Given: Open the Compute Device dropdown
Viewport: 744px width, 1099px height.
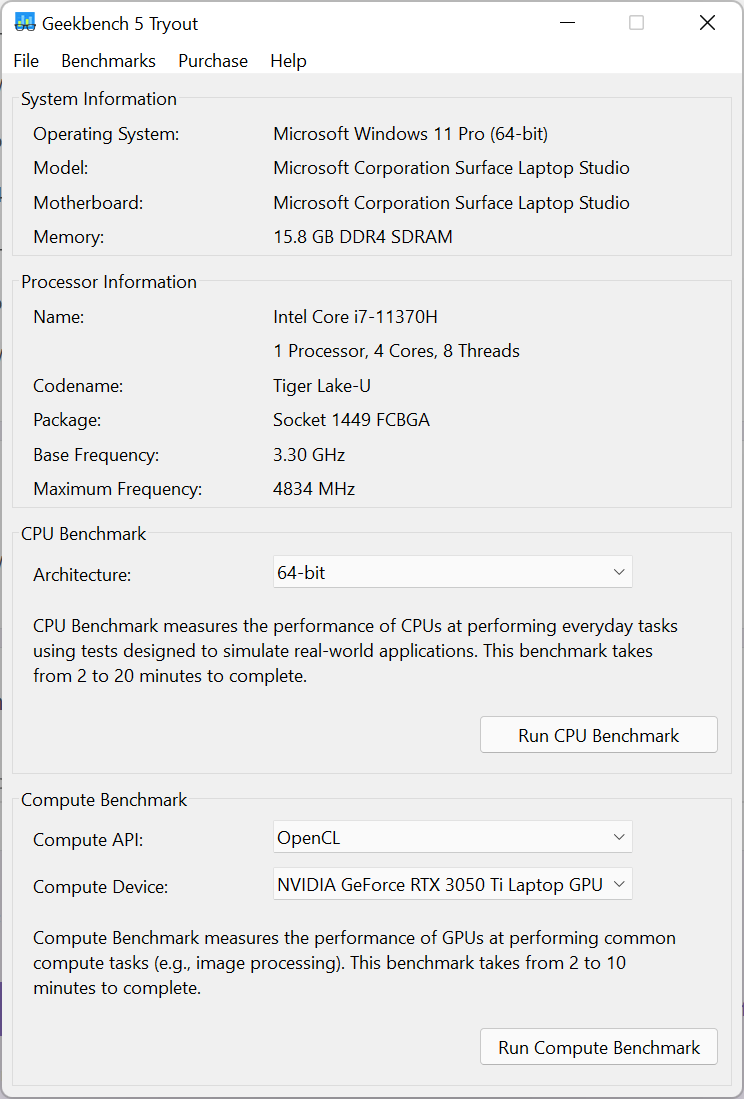Looking at the screenshot, I should 452,884.
